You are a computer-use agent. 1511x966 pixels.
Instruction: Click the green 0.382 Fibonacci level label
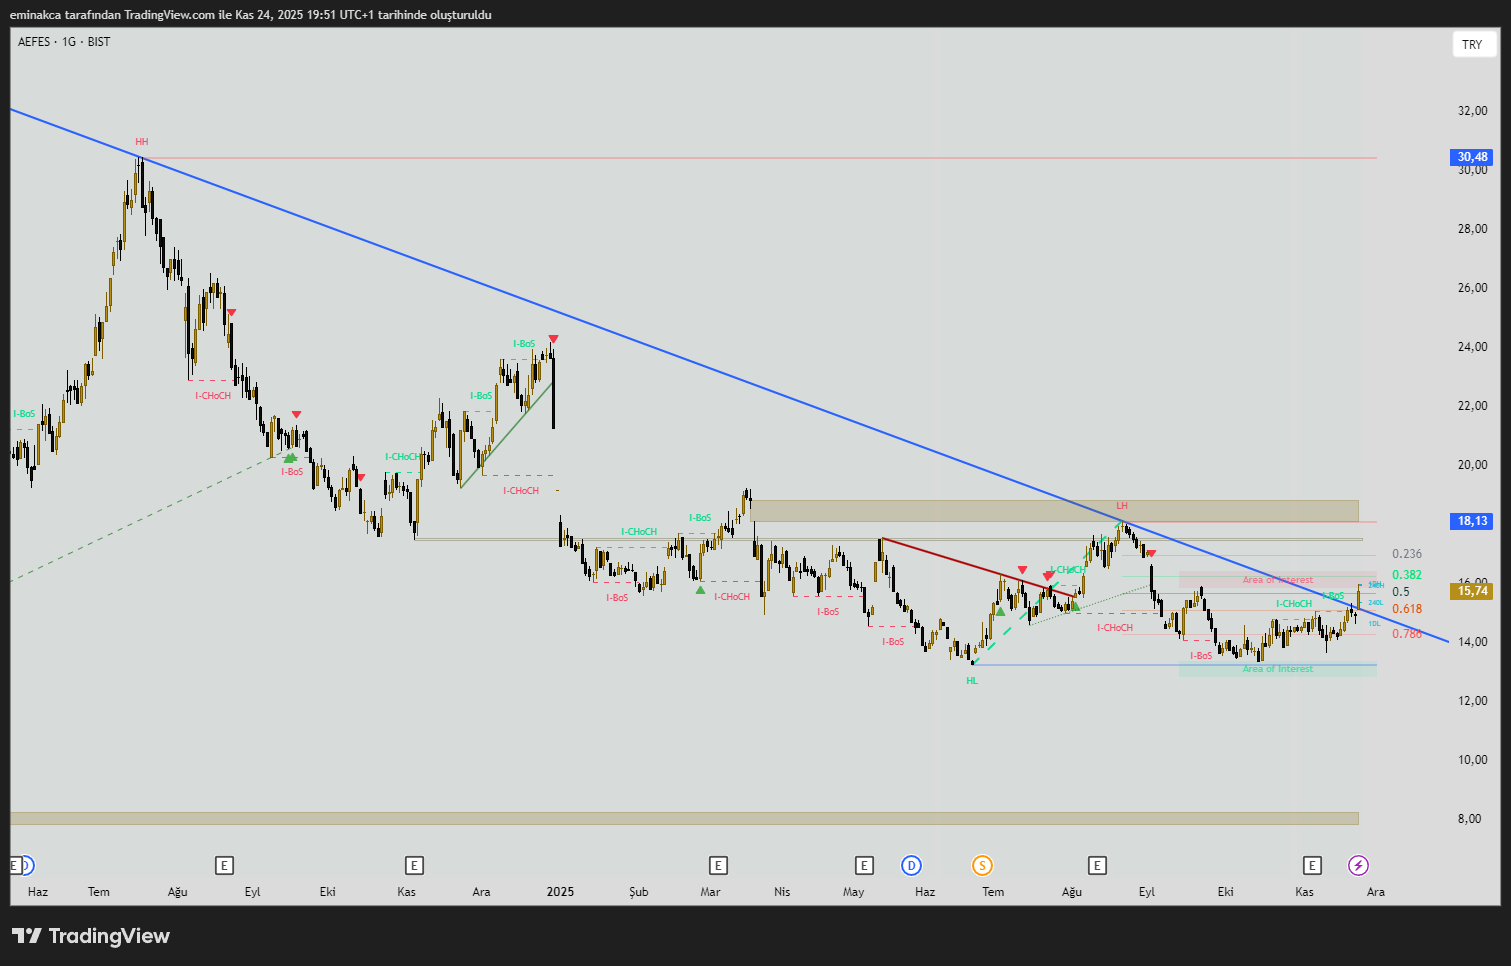click(1406, 575)
